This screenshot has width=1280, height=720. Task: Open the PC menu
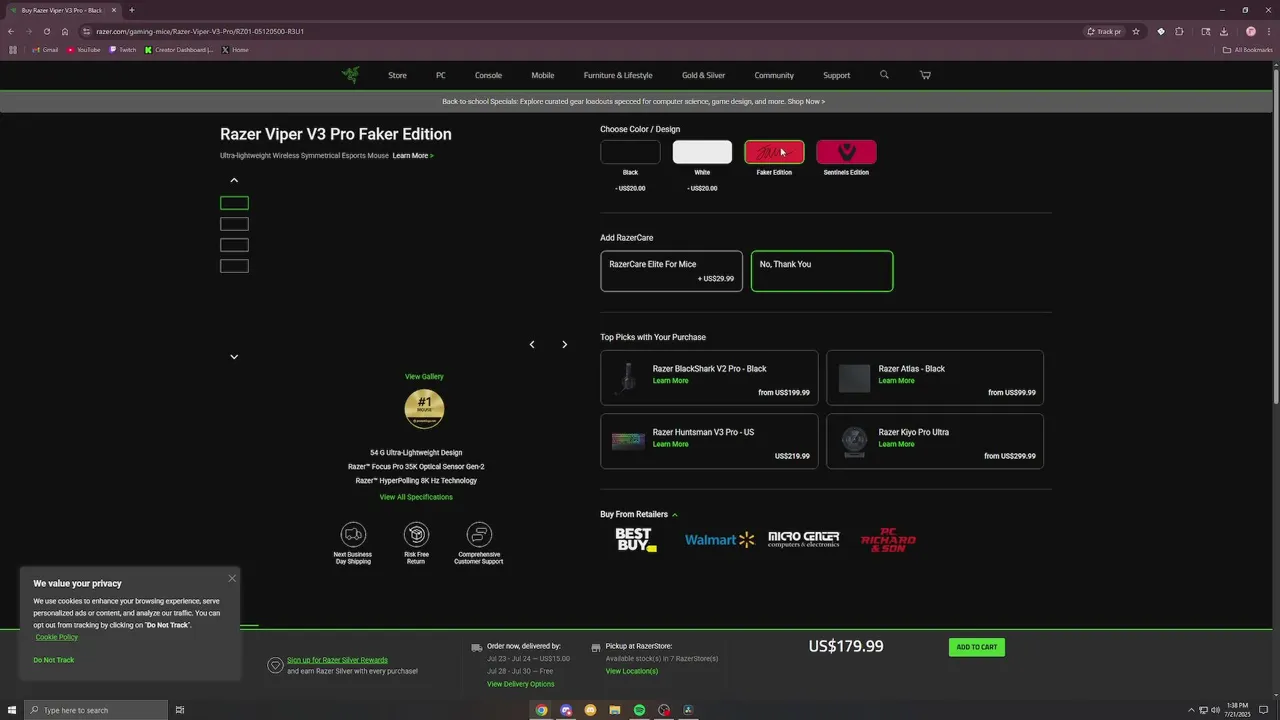440,75
